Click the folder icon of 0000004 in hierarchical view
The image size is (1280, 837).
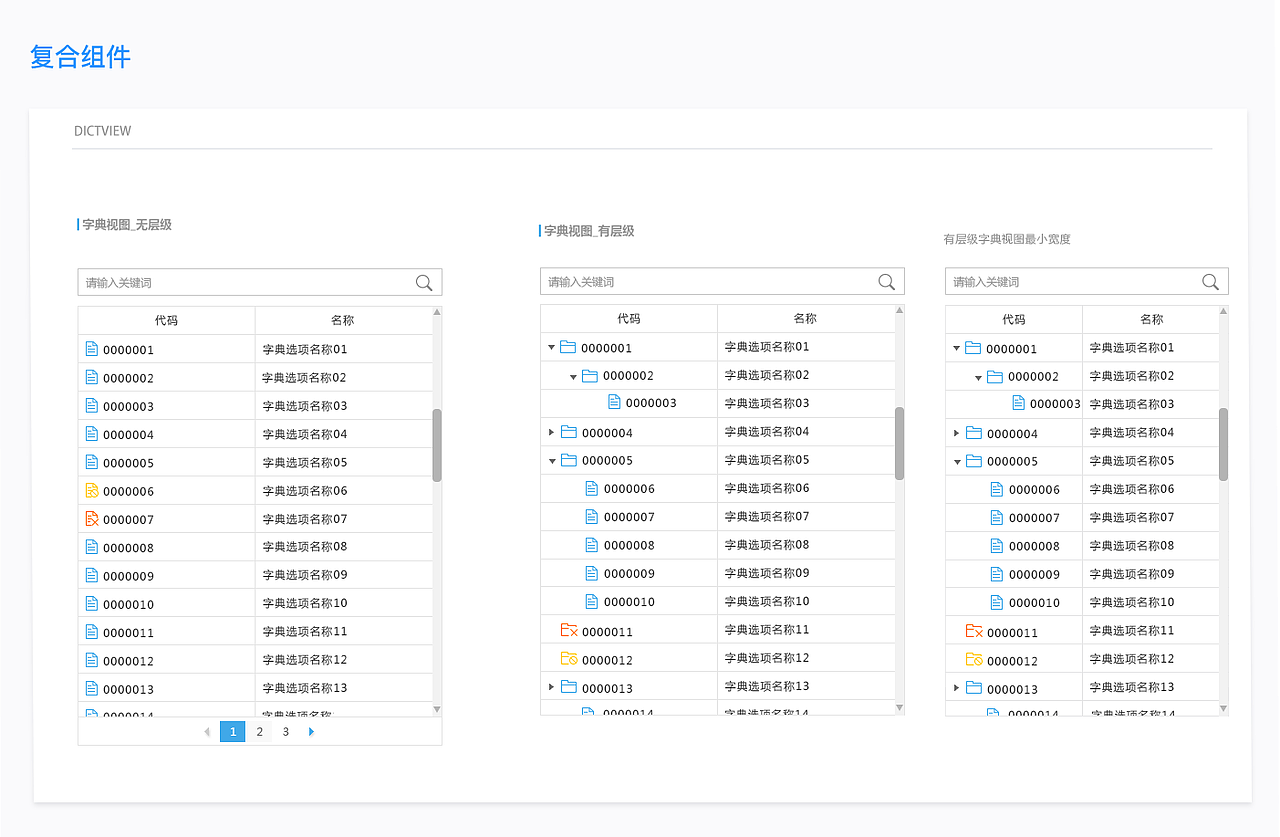tap(569, 432)
